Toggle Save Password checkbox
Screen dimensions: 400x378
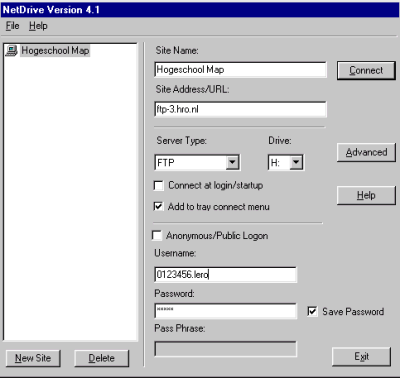click(312, 312)
